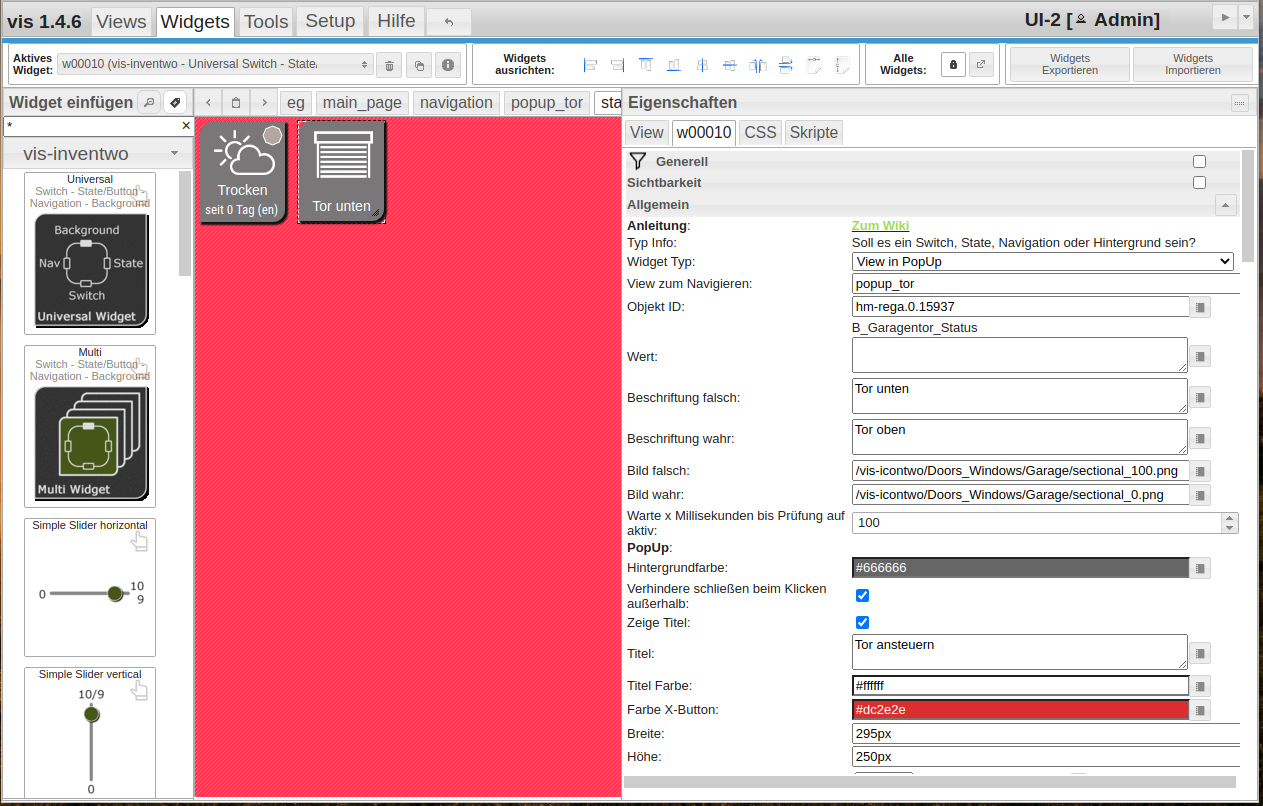Click the Farbe X-Button color field
Screen dimensions: 1263x806
click(x=1020, y=710)
